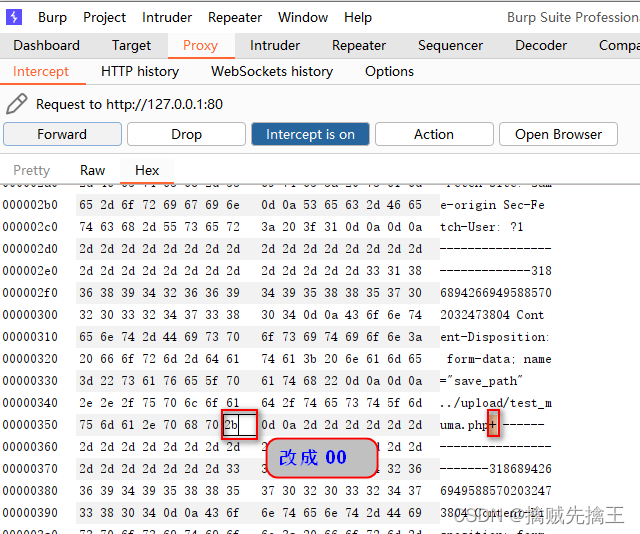Click the row offset 00000300
640x534 pixels.
point(30,315)
